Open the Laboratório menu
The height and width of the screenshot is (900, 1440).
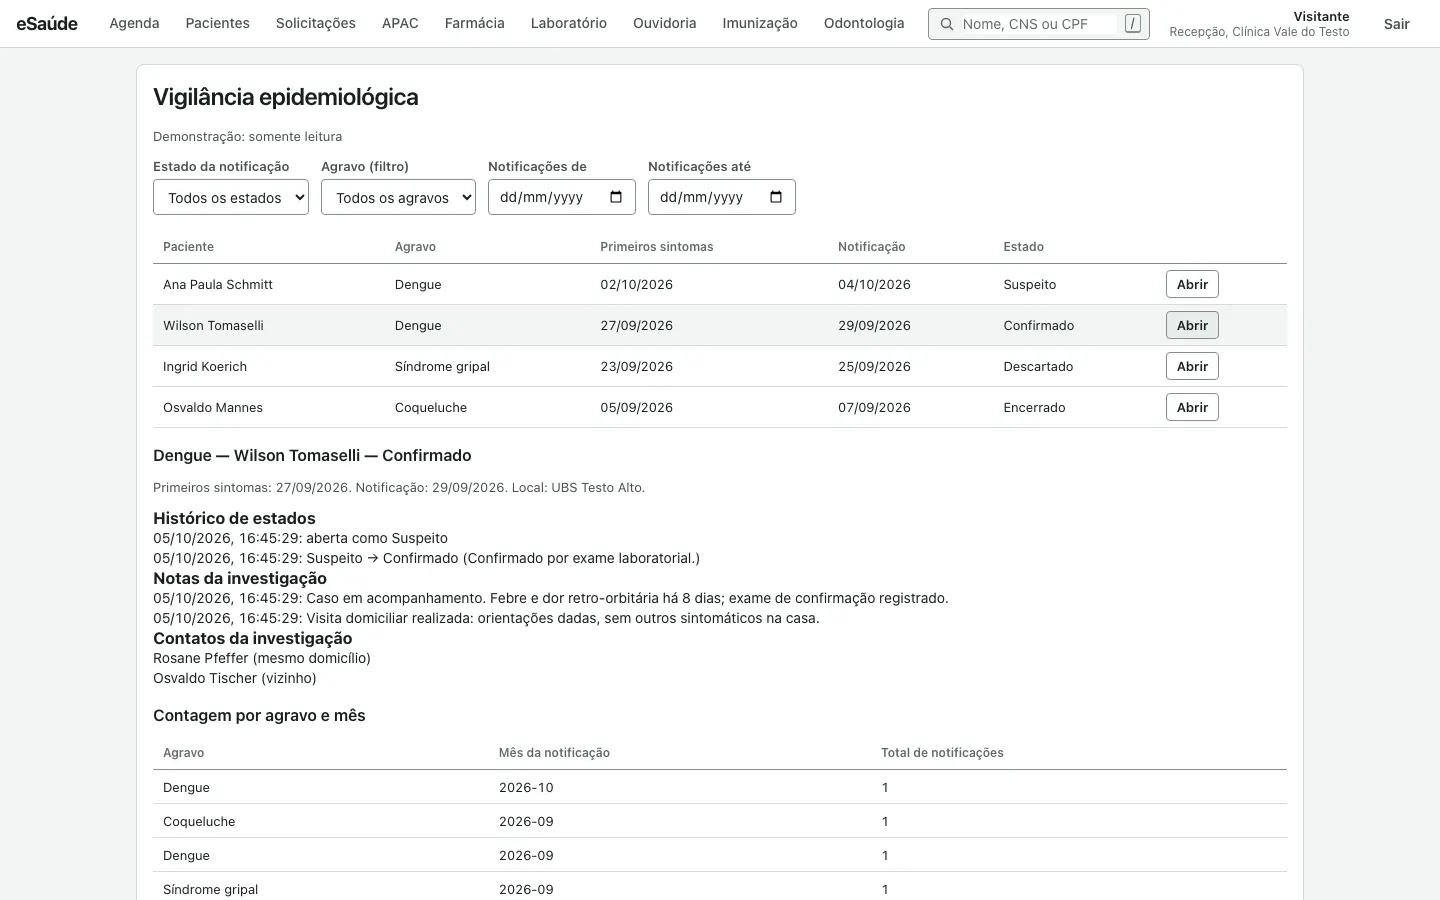568,23
